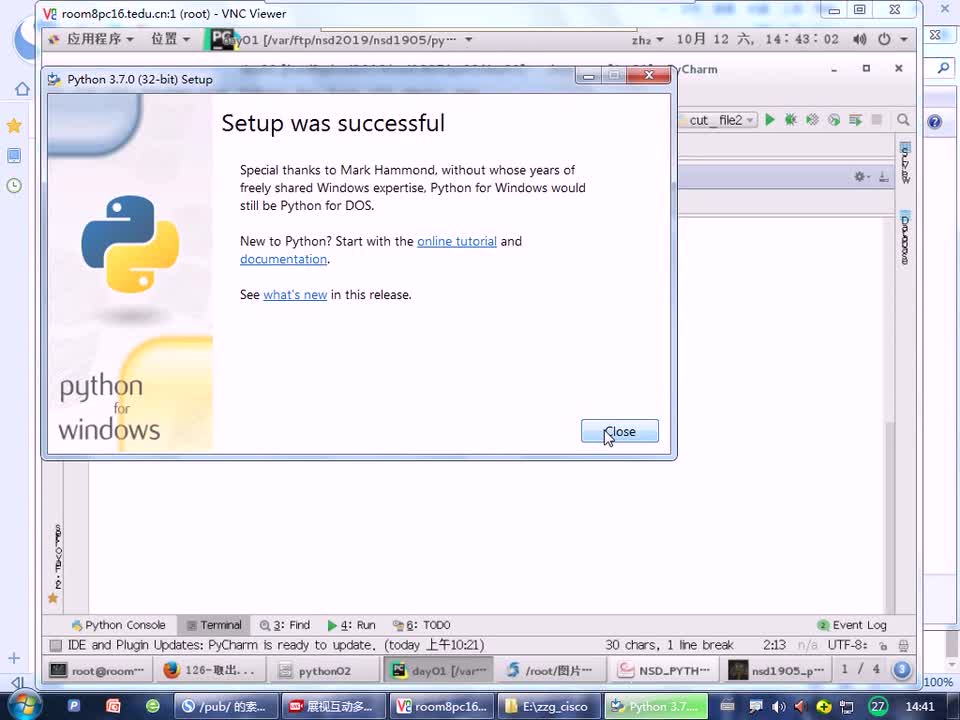Start debugging with the bug icon
This screenshot has height=720, width=960.
(791, 120)
